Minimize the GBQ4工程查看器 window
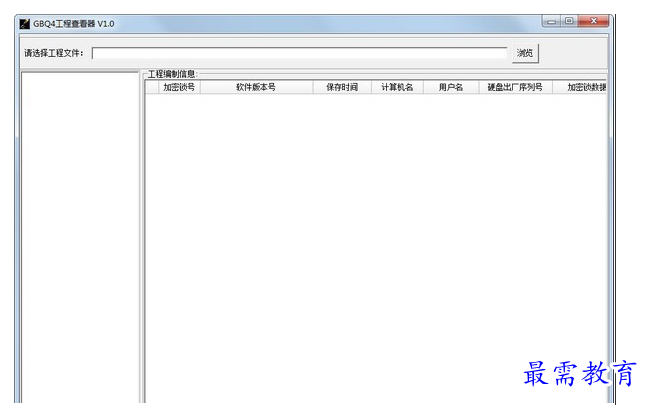Image resolution: width=645 pixels, height=405 pixels. 552,21
